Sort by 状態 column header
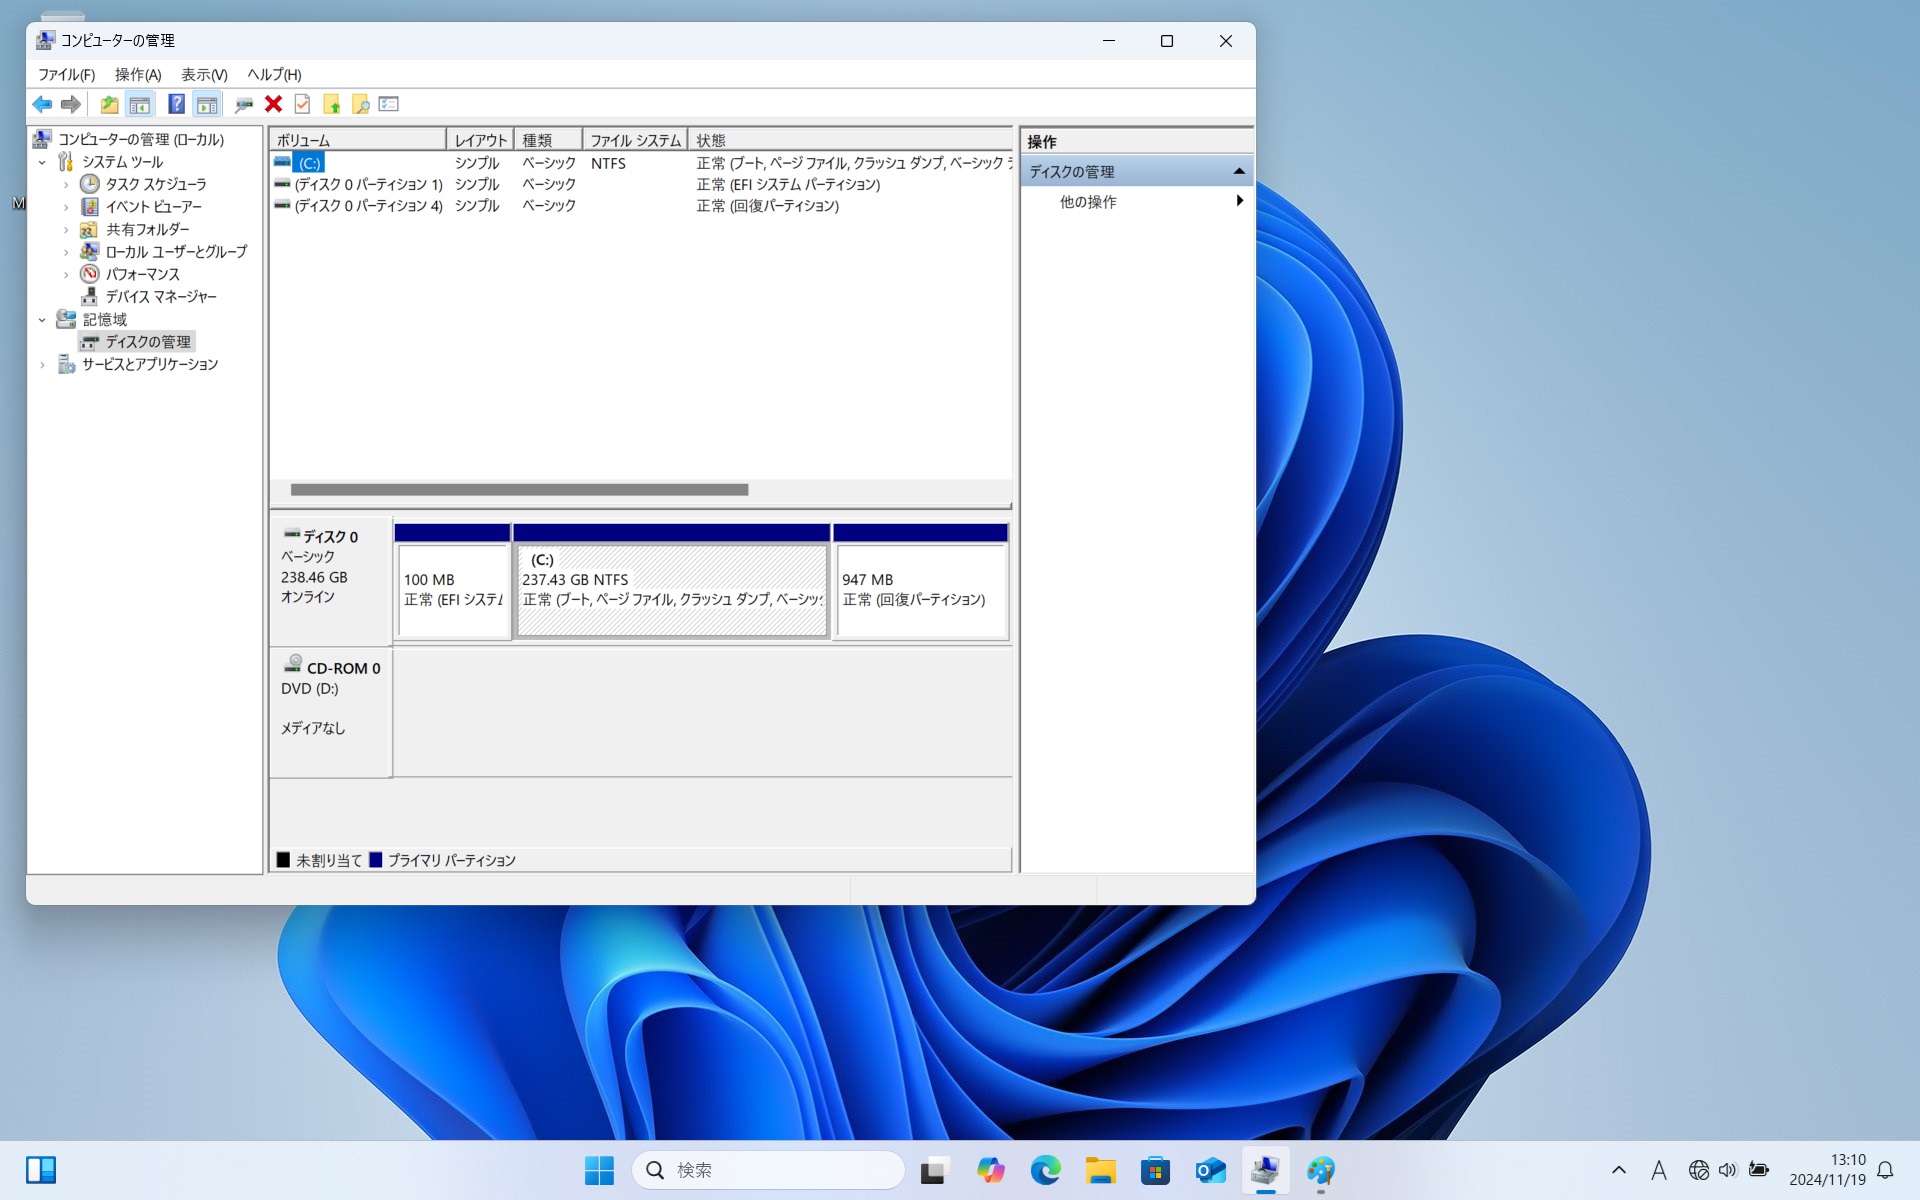The image size is (1920, 1200). click(850, 140)
